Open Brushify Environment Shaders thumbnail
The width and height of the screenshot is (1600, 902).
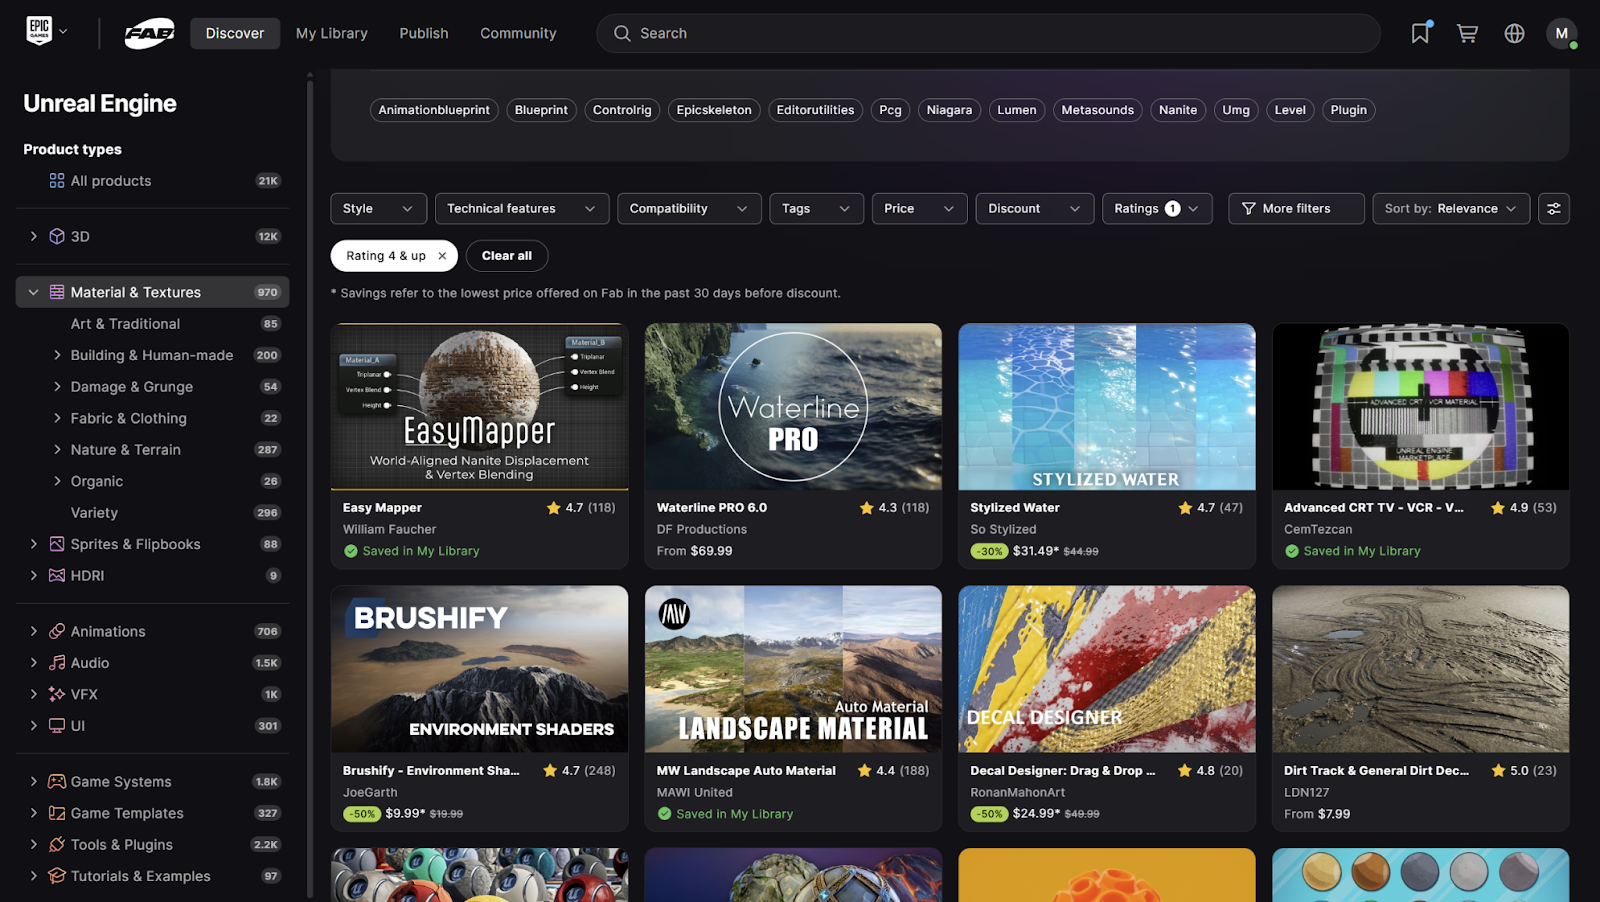480,669
